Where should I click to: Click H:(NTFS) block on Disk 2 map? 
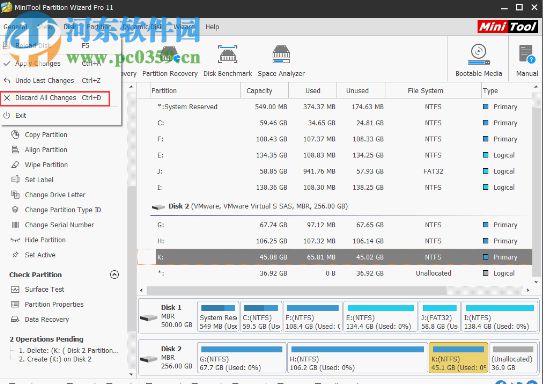[x=357, y=358]
